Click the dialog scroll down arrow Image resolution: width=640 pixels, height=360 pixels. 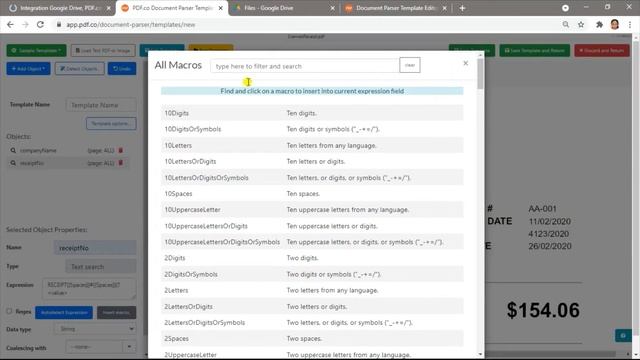480,354
